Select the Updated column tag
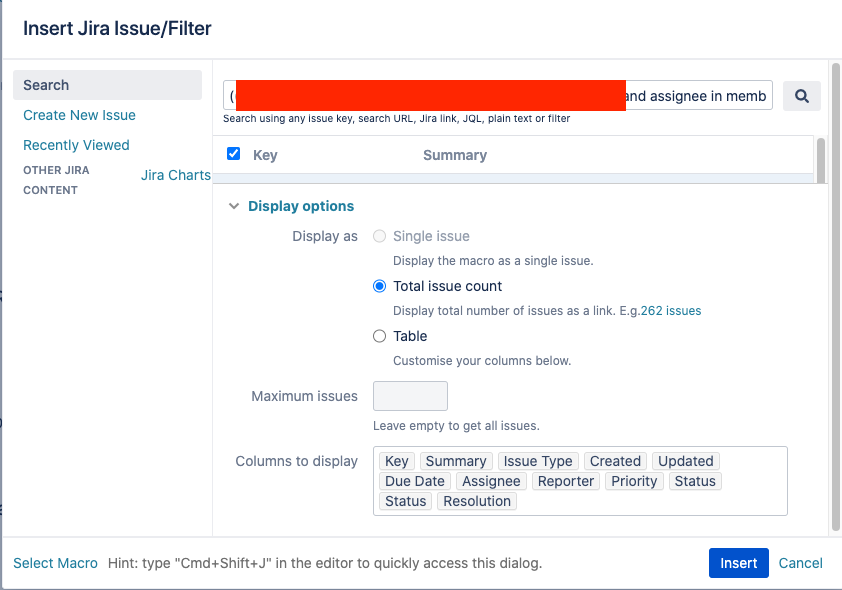842x590 pixels. [x=686, y=461]
